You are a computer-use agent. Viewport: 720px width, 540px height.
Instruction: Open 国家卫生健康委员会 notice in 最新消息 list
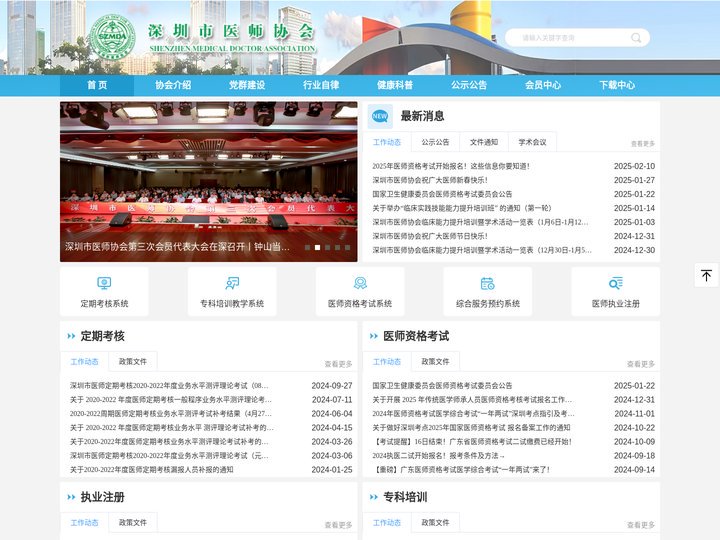click(442, 194)
